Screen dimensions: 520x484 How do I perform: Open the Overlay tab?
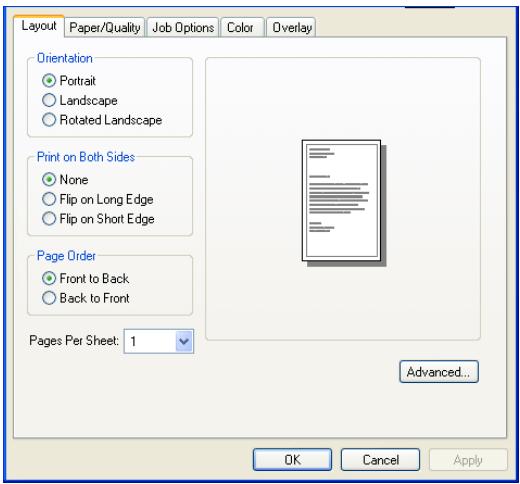coord(291,27)
